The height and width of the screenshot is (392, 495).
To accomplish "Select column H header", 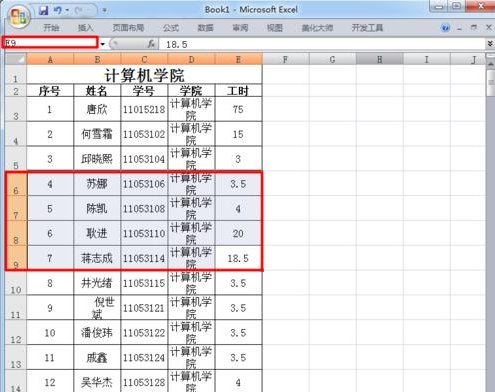I will pyautogui.click(x=380, y=59).
